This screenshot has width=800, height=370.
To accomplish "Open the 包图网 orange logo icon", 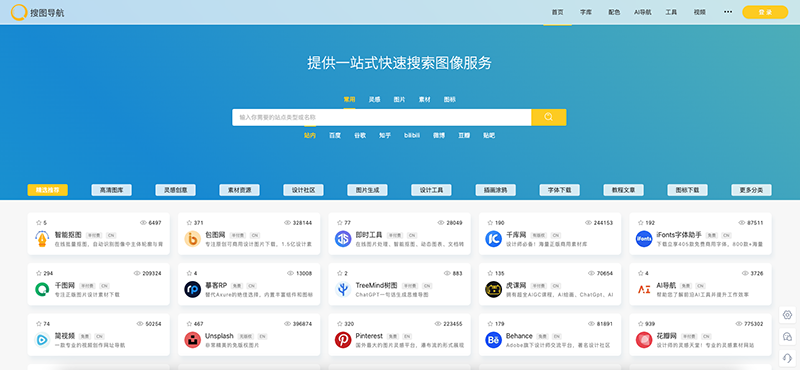I will (x=192, y=238).
